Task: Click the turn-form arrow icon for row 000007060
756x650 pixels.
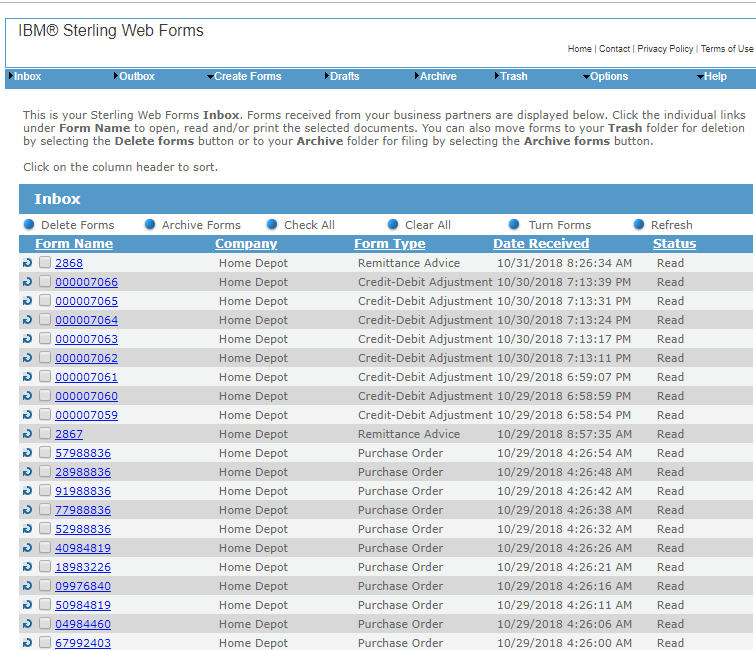Action: (27, 396)
